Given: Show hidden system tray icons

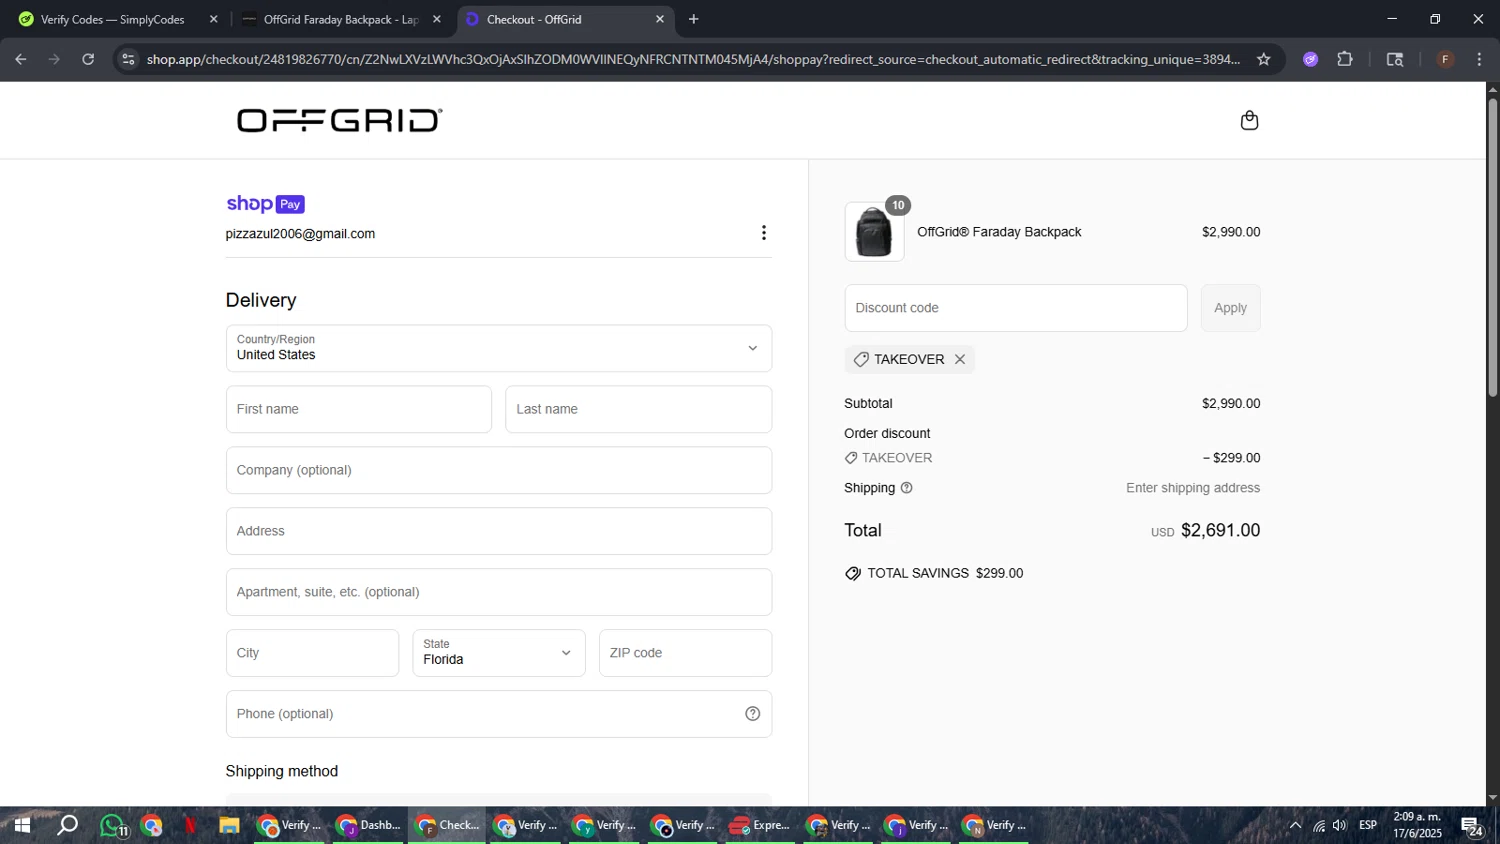Looking at the screenshot, I should coord(1295,826).
